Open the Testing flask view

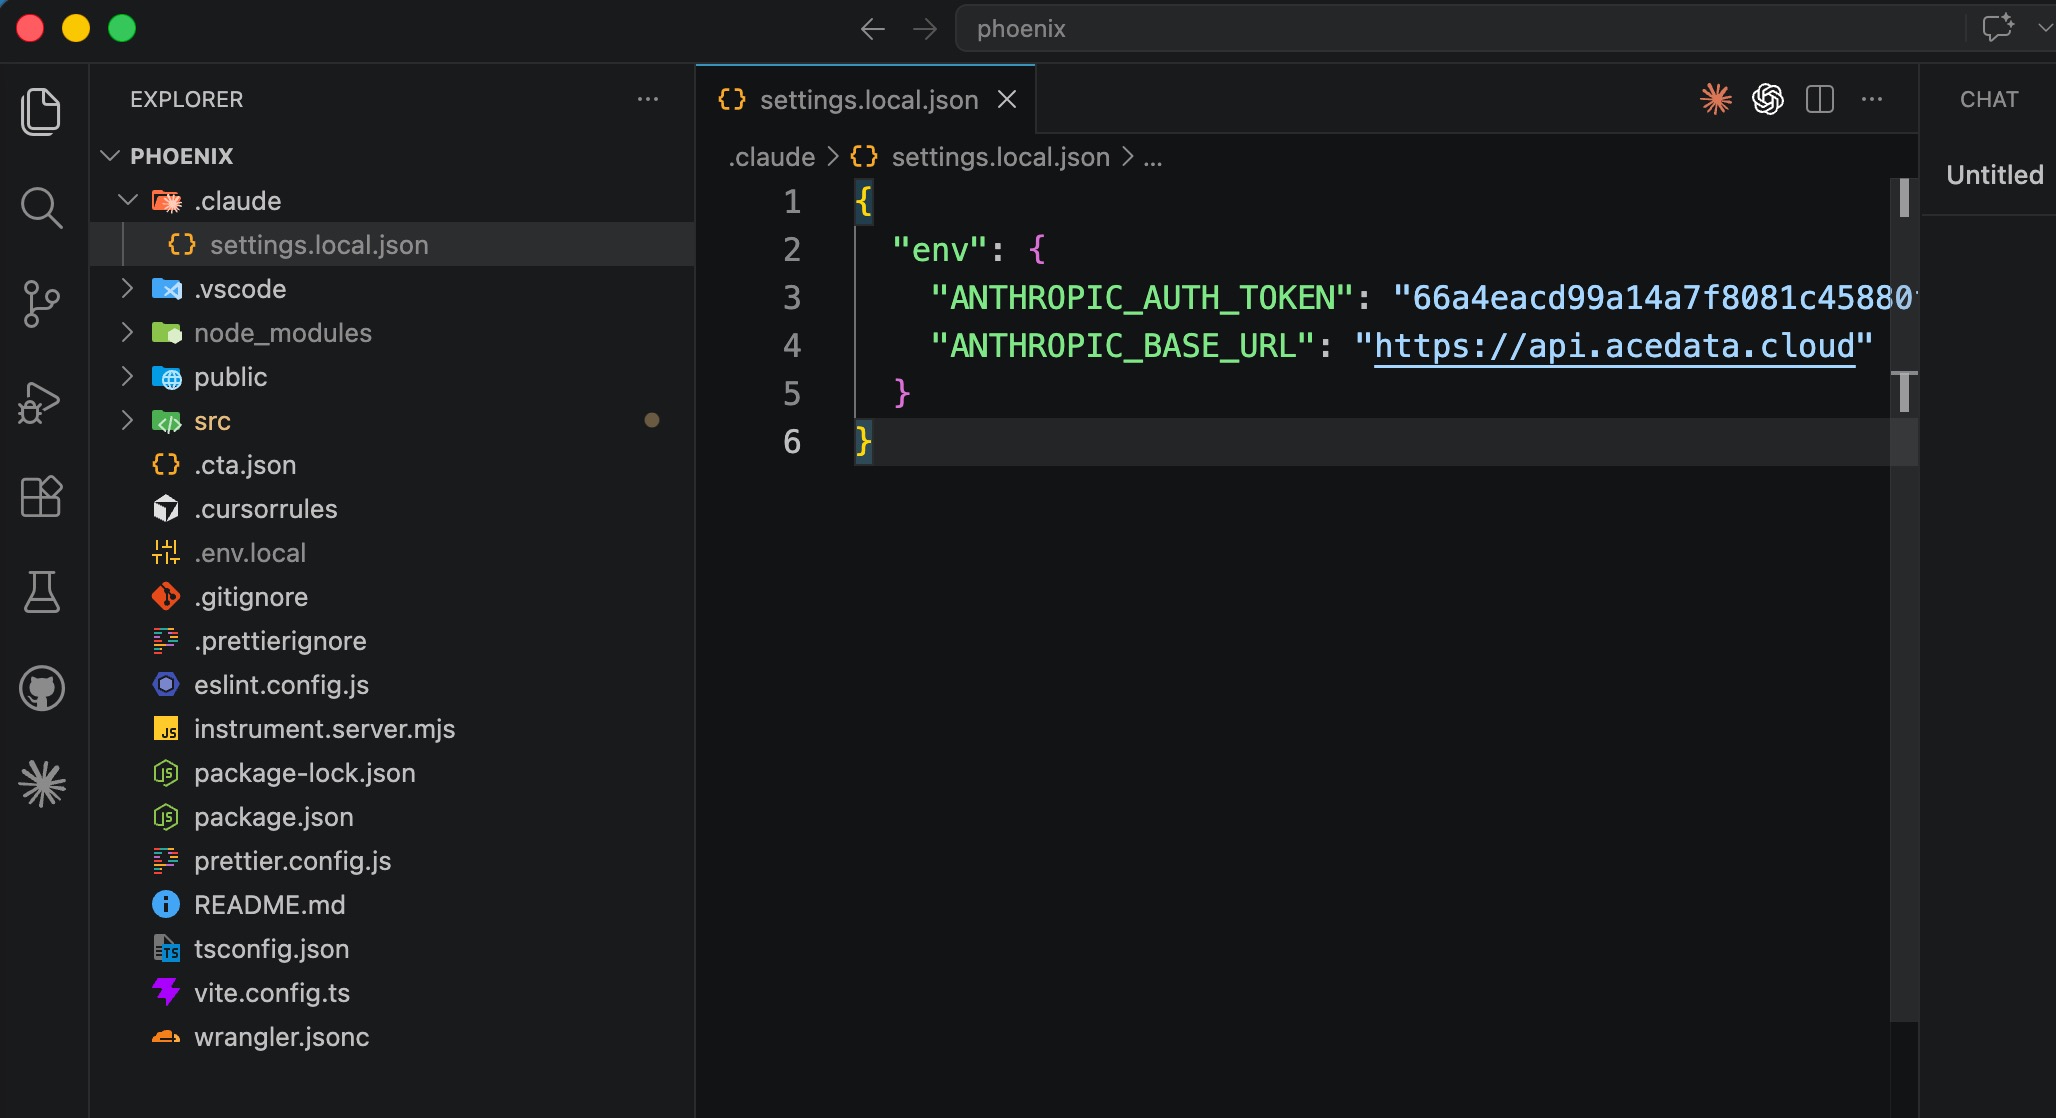[41, 592]
